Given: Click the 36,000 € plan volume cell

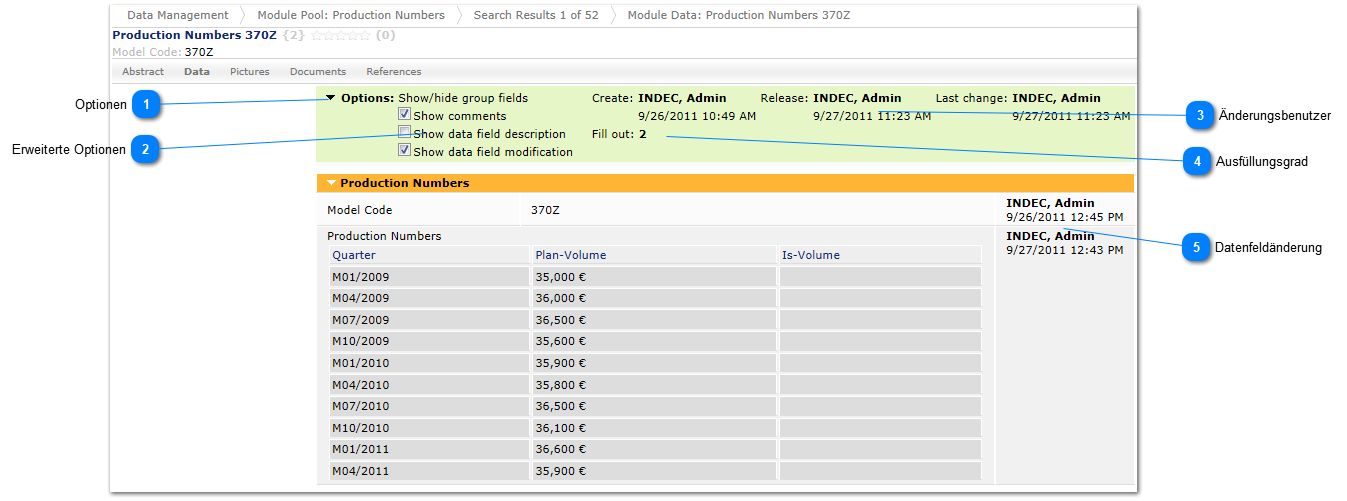Looking at the screenshot, I should [653, 298].
